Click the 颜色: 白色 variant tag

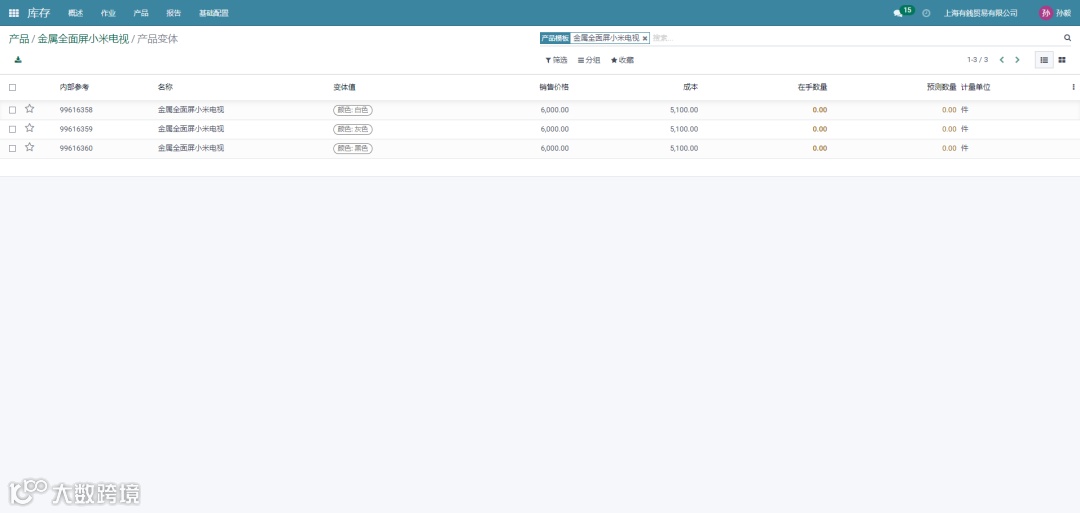[x=353, y=110]
